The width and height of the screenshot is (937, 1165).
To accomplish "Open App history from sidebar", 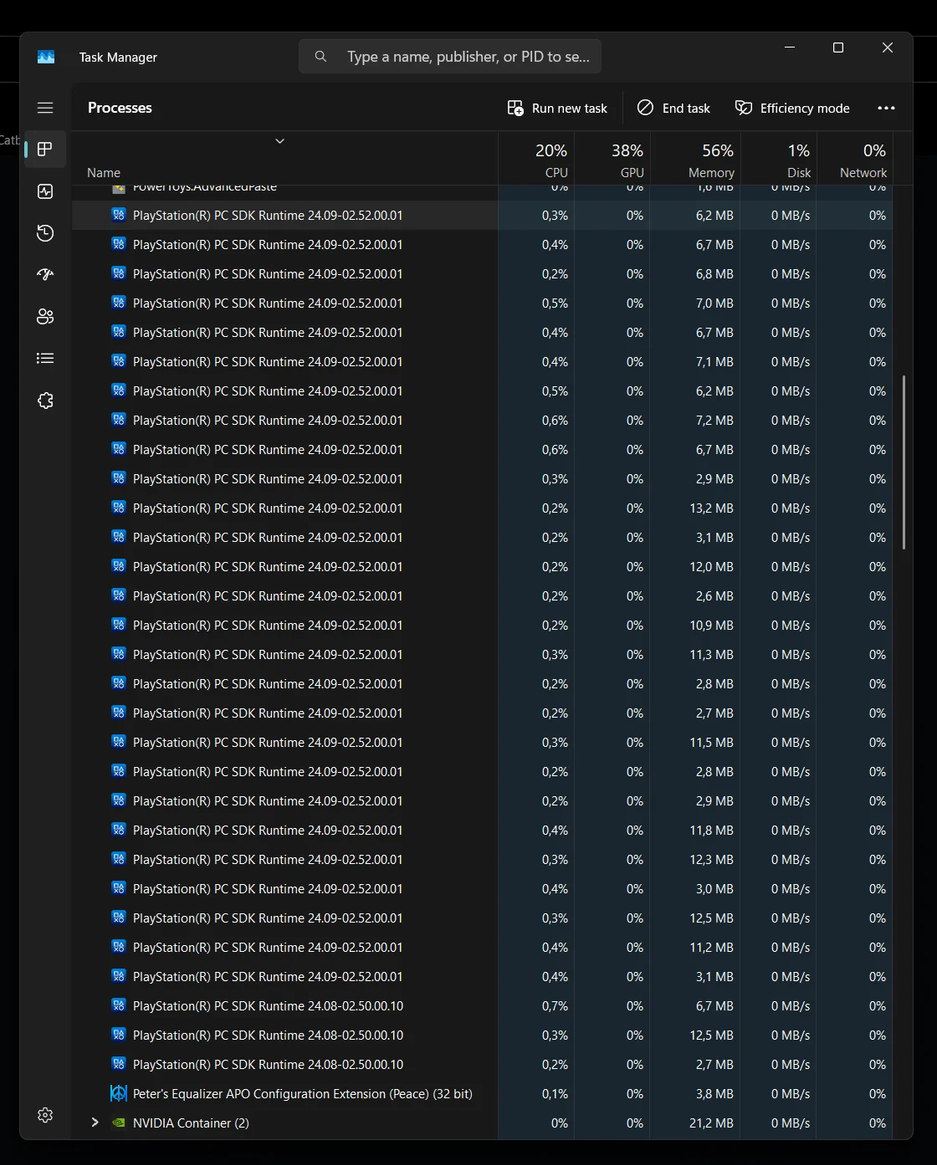I will 45,233.
